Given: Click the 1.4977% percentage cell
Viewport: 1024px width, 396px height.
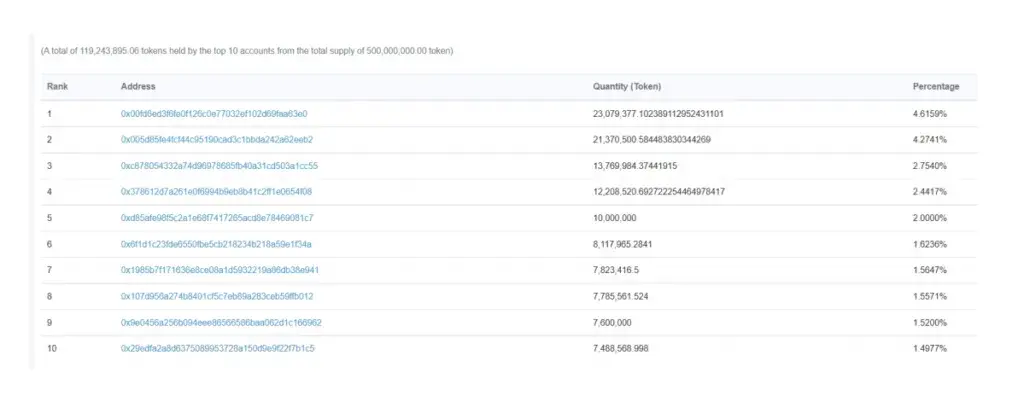Looking at the screenshot, I should 930,349.
